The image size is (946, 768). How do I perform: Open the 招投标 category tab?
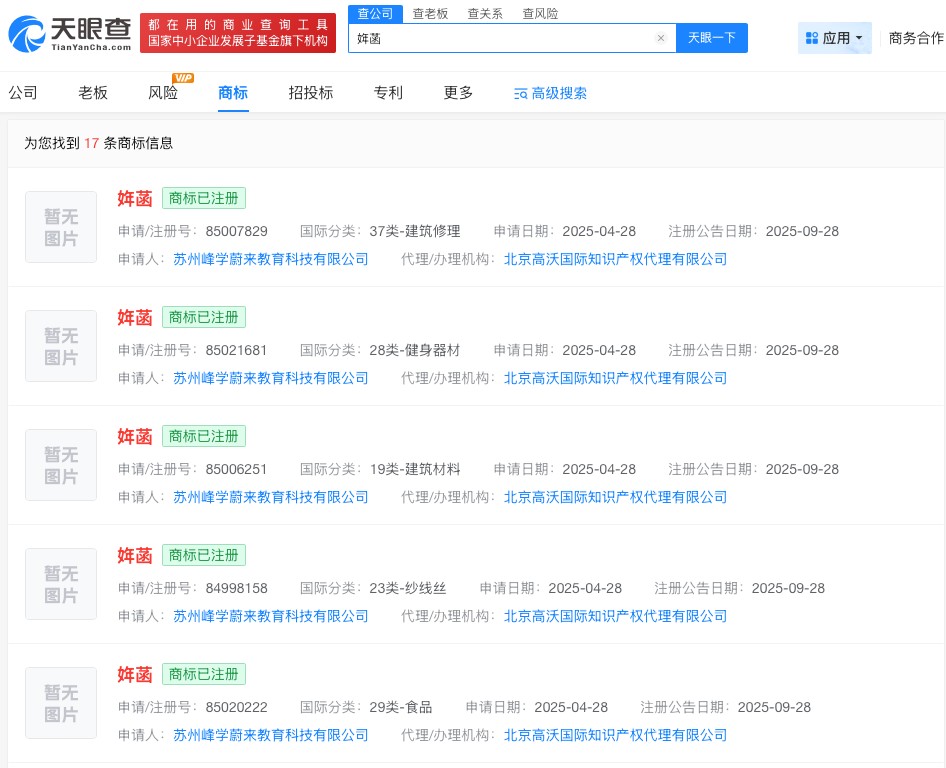(311, 92)
